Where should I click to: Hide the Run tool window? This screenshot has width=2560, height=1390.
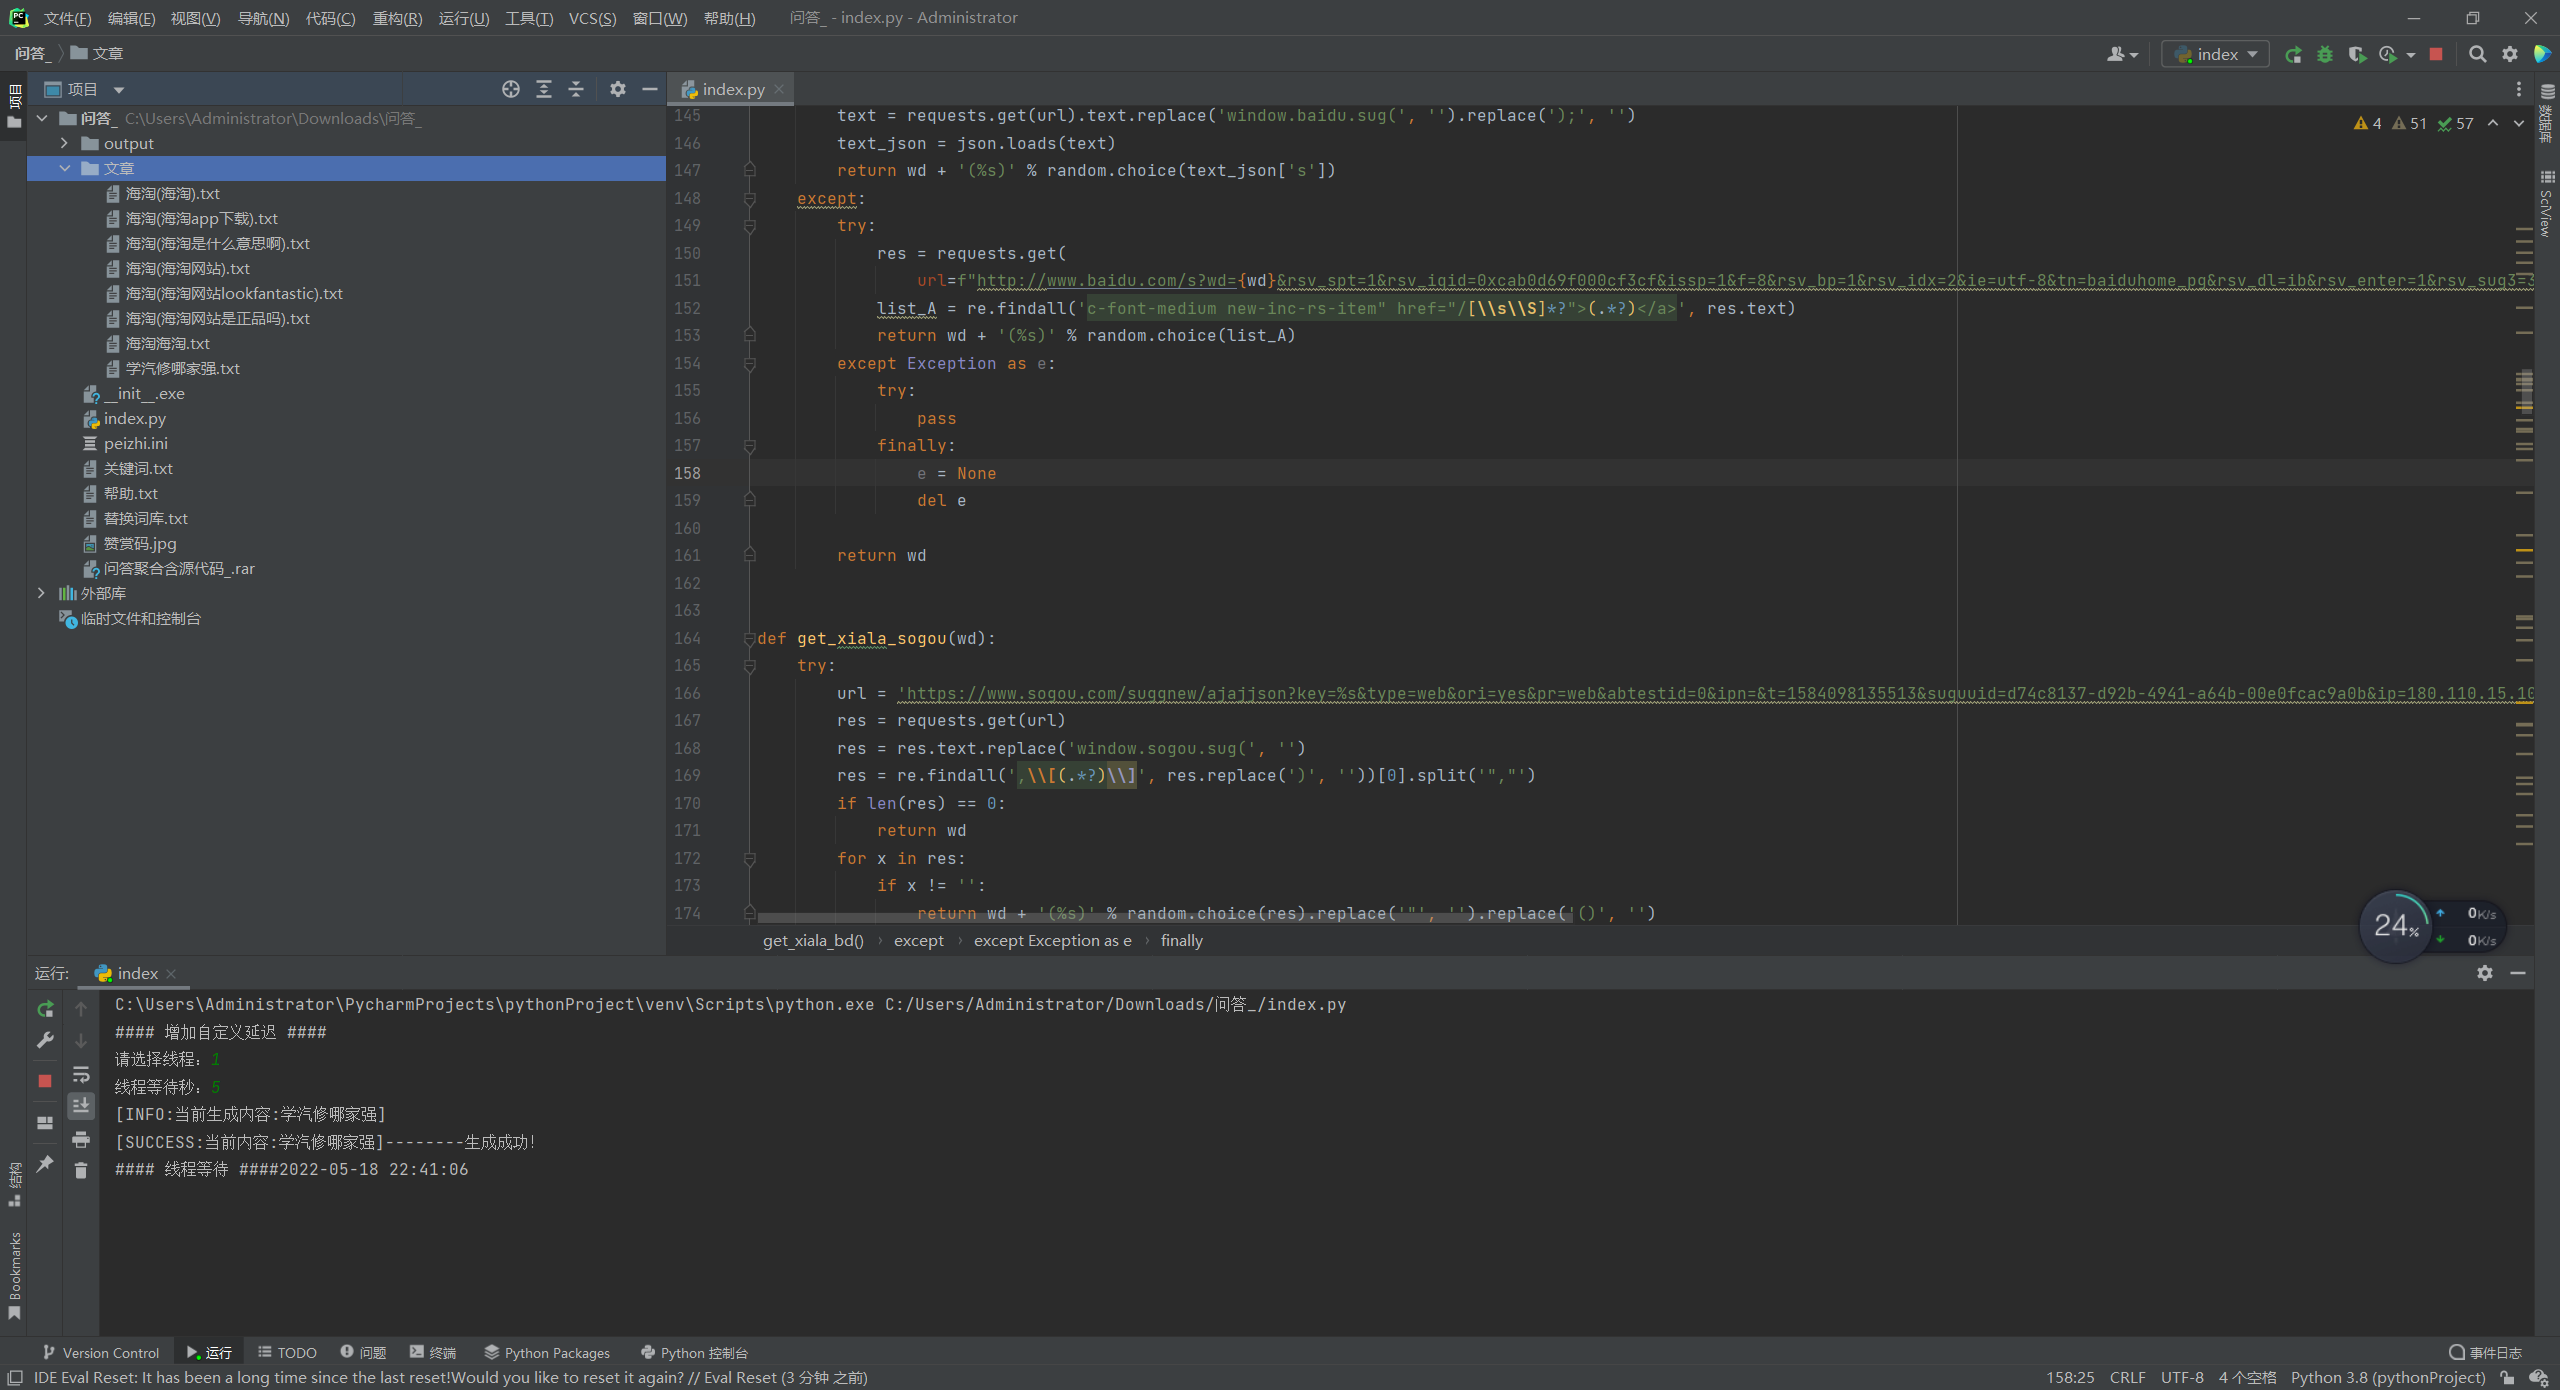coord(2518,973)
